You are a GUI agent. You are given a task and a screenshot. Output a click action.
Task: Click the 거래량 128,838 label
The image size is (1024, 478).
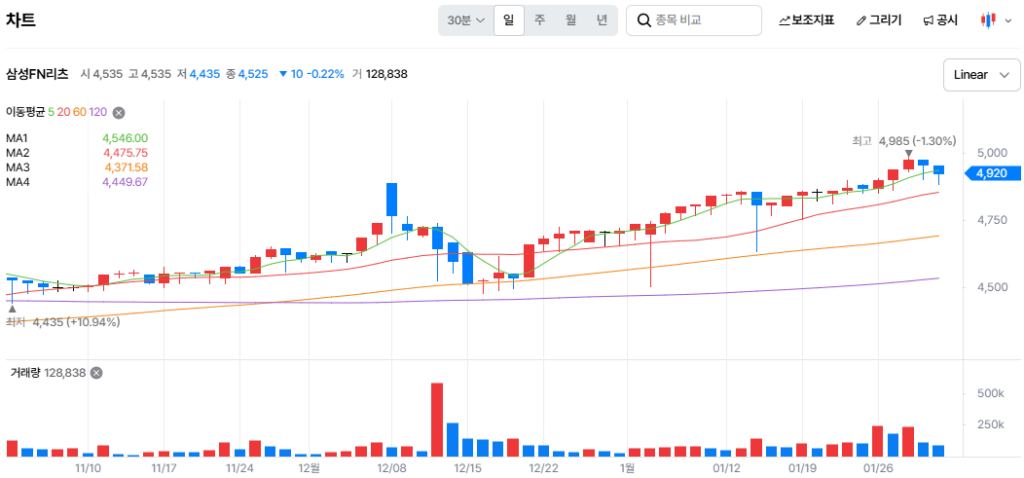click(x=48, y=373)
